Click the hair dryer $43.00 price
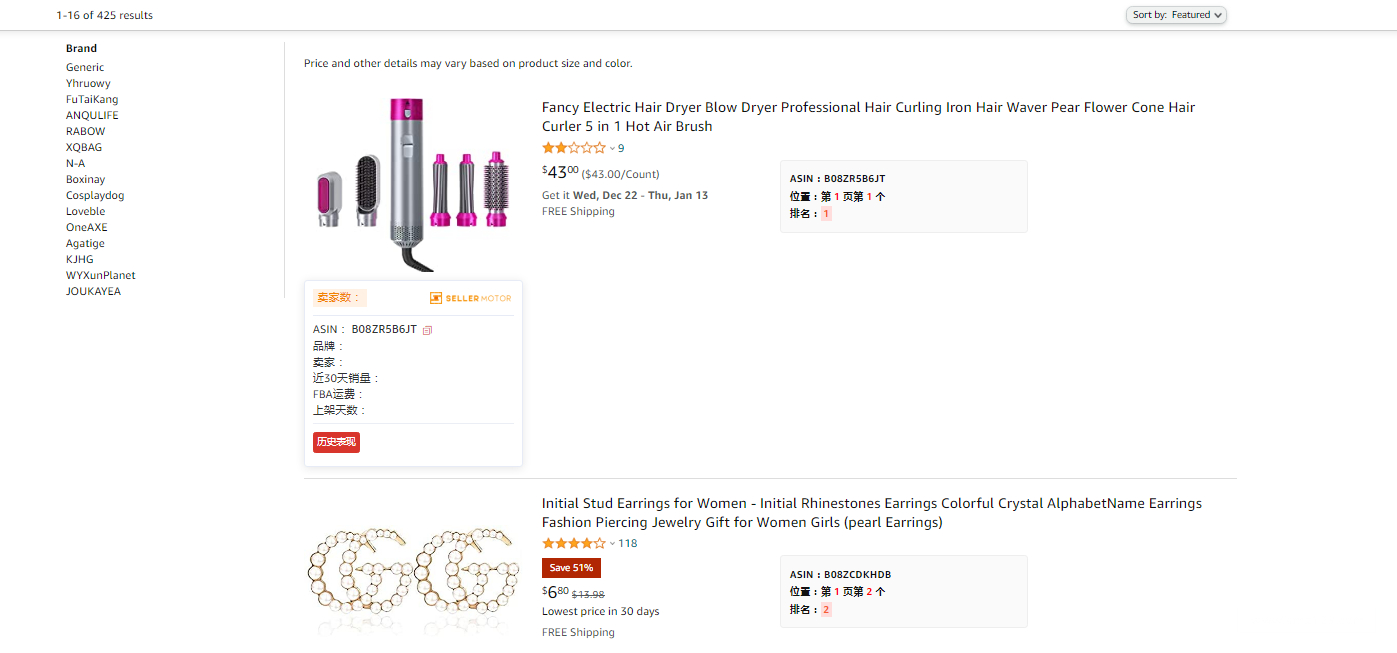 560,172
